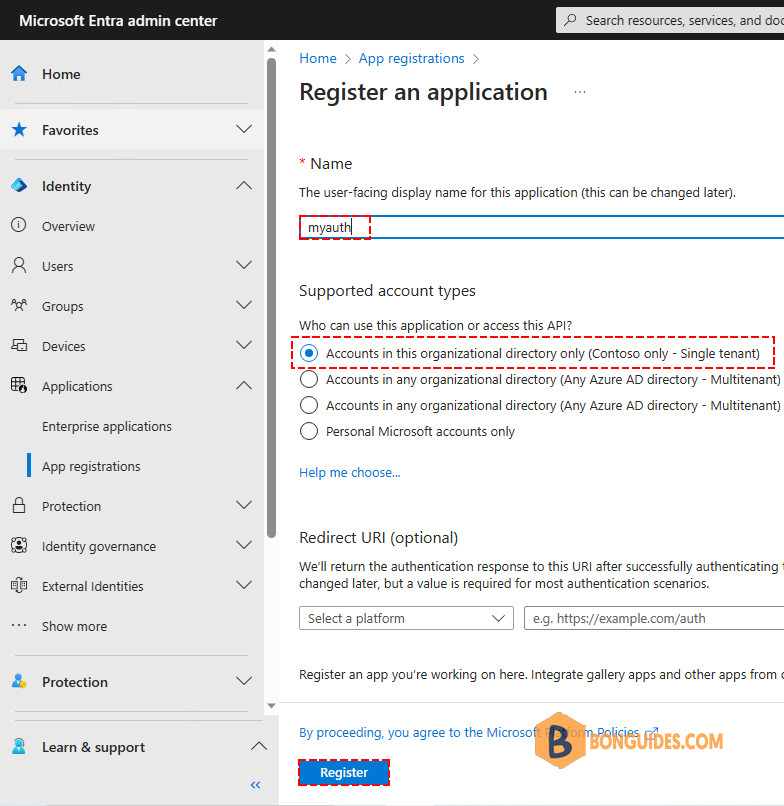The image size is (784, 806).
Task: Expand the Devices chevron
Action: (244, 345)
